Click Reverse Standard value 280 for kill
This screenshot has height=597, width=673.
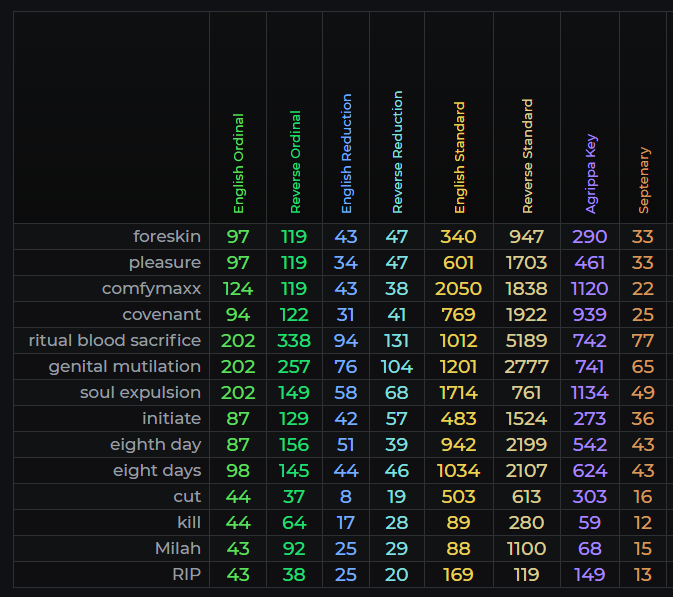(527, 523)
